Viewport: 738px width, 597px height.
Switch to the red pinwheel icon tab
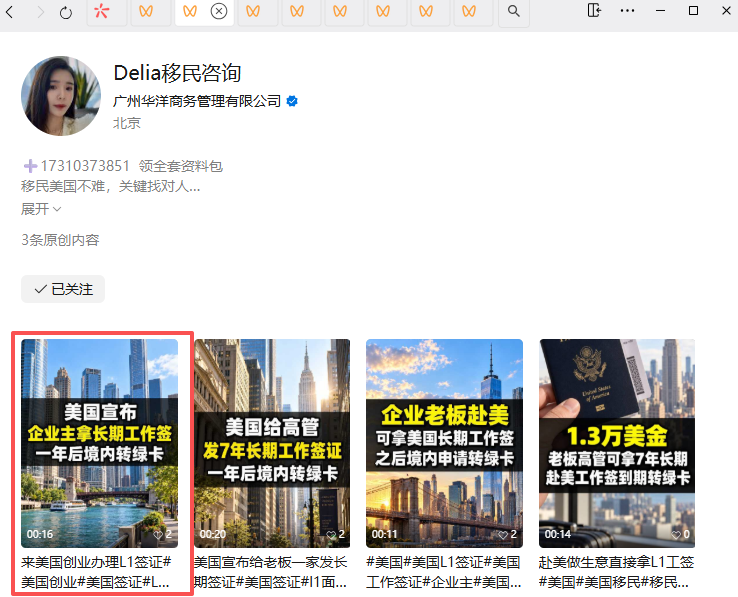point(101,11)
